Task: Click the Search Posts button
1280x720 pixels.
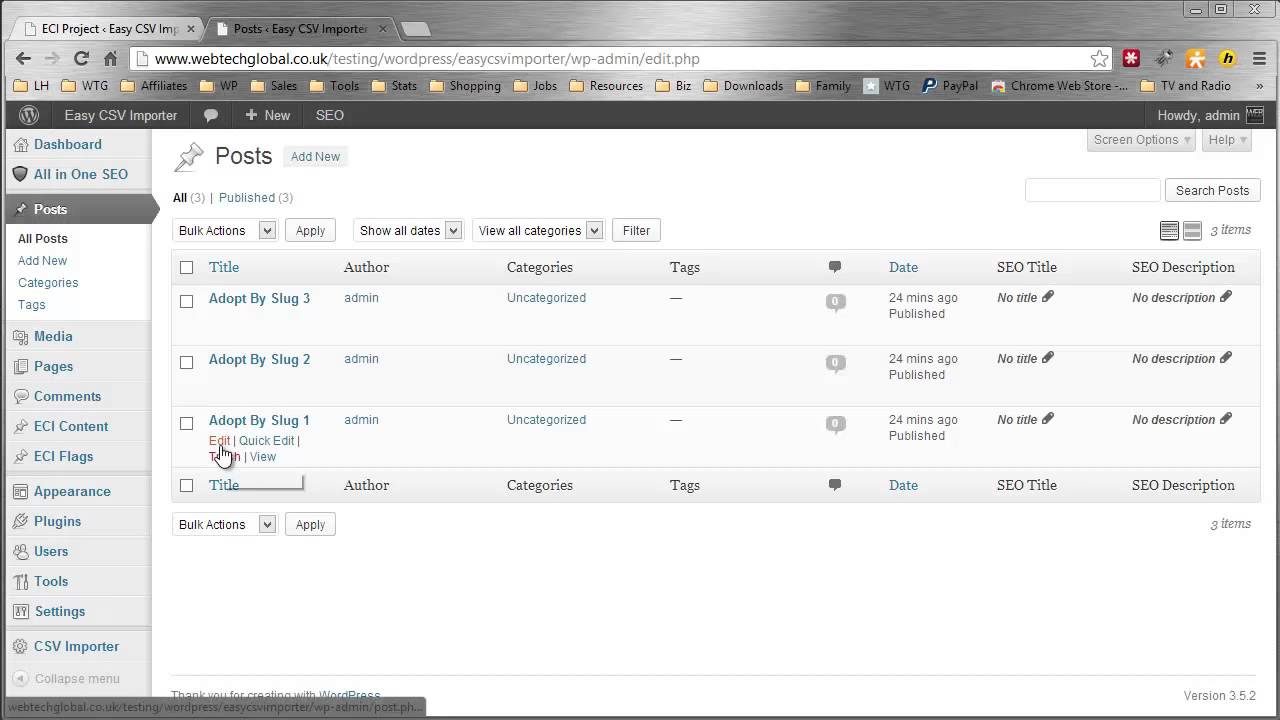Action: (1212, 191)
